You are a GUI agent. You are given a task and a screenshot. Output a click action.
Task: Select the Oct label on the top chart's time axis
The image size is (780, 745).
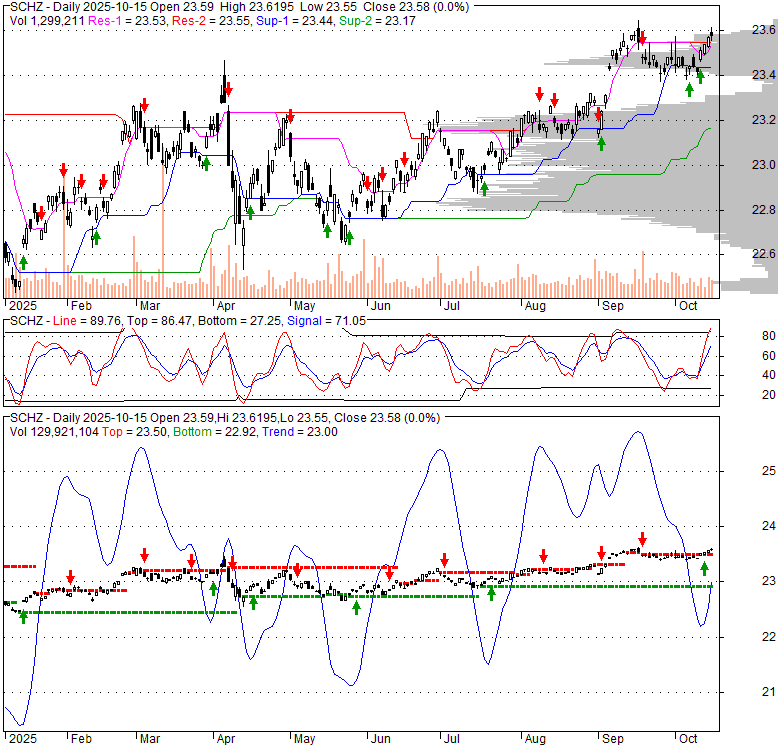[x=688, y=306]
